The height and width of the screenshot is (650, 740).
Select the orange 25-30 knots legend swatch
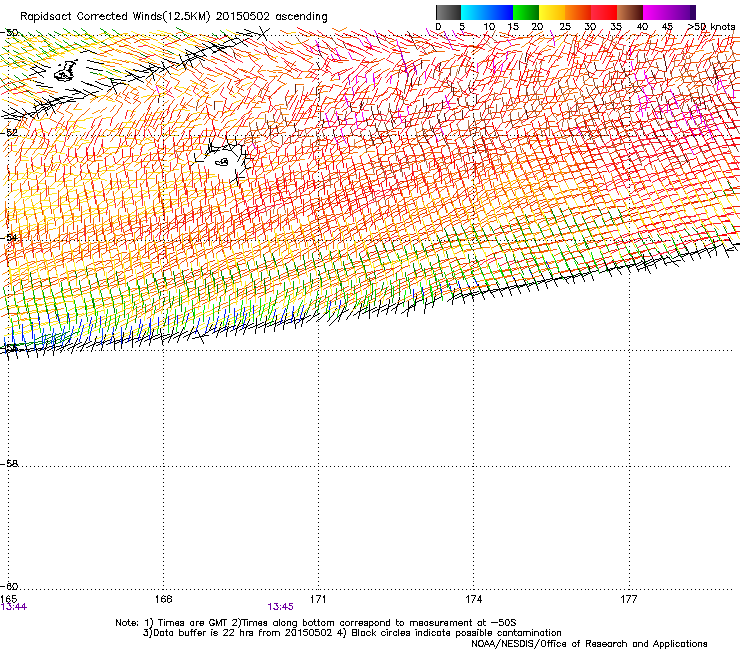point(578,12)
